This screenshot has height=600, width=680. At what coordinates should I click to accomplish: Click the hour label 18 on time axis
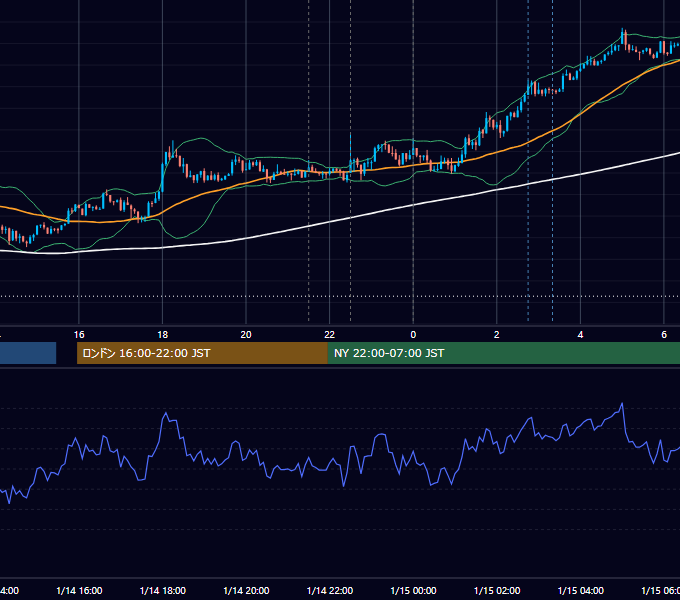[163, 335]
